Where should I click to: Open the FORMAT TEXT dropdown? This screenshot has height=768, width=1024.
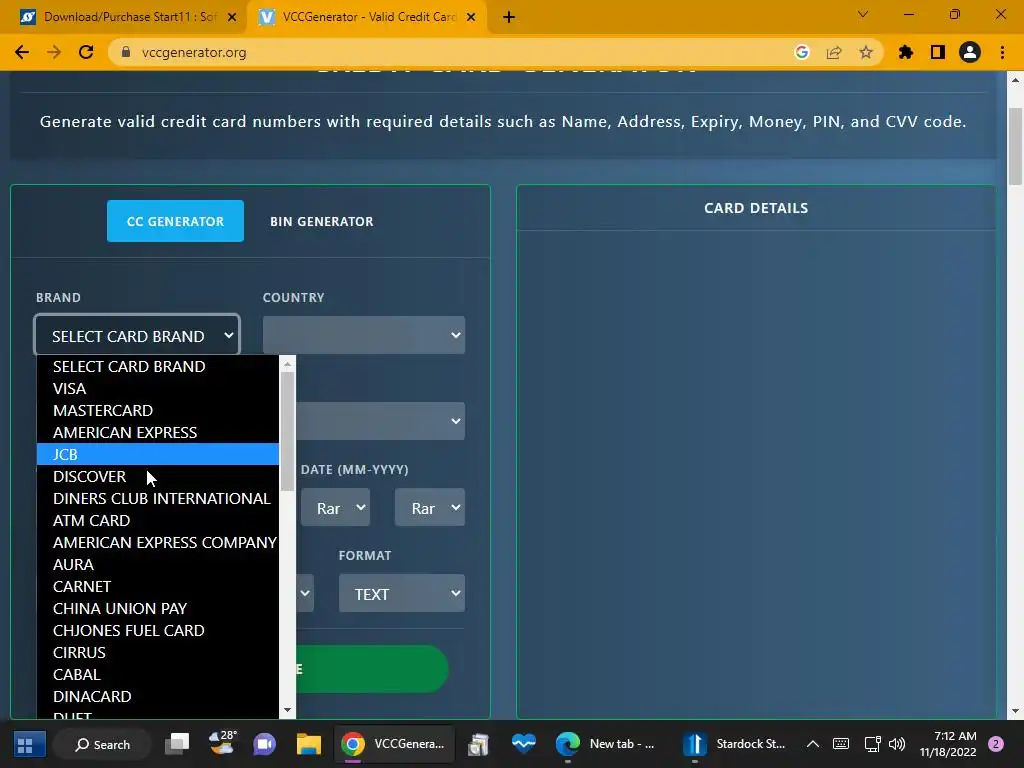402,593
